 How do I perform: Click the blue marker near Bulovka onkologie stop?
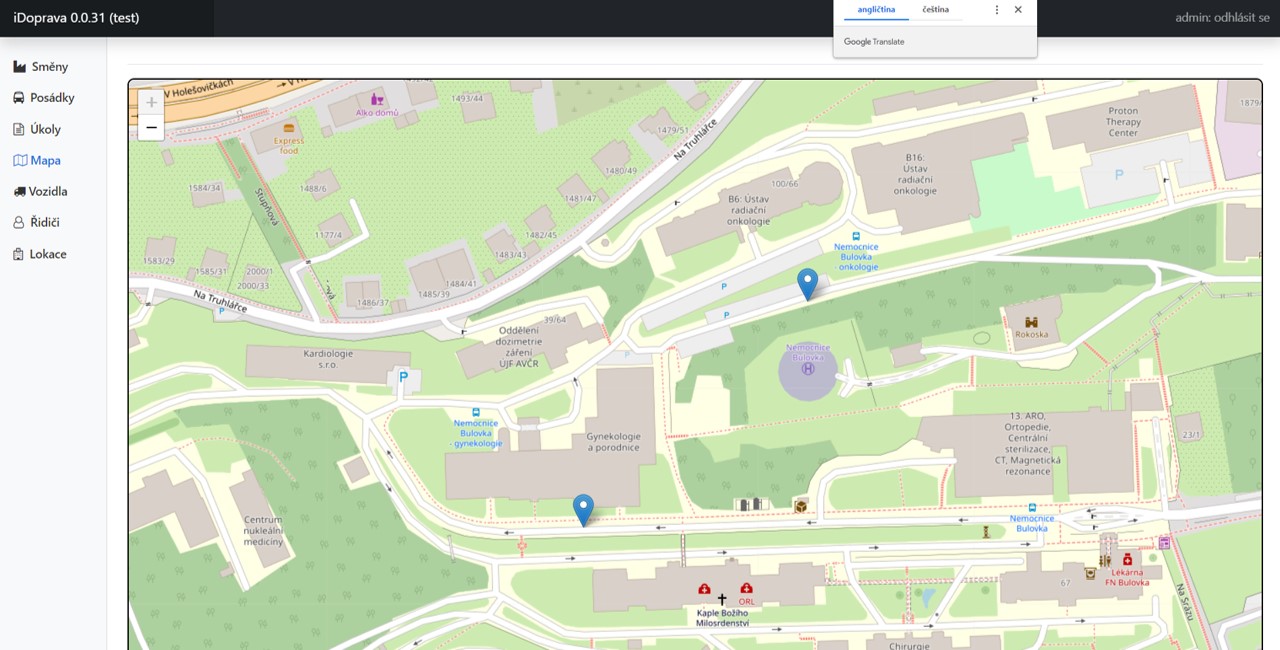[x=807, y=284]
